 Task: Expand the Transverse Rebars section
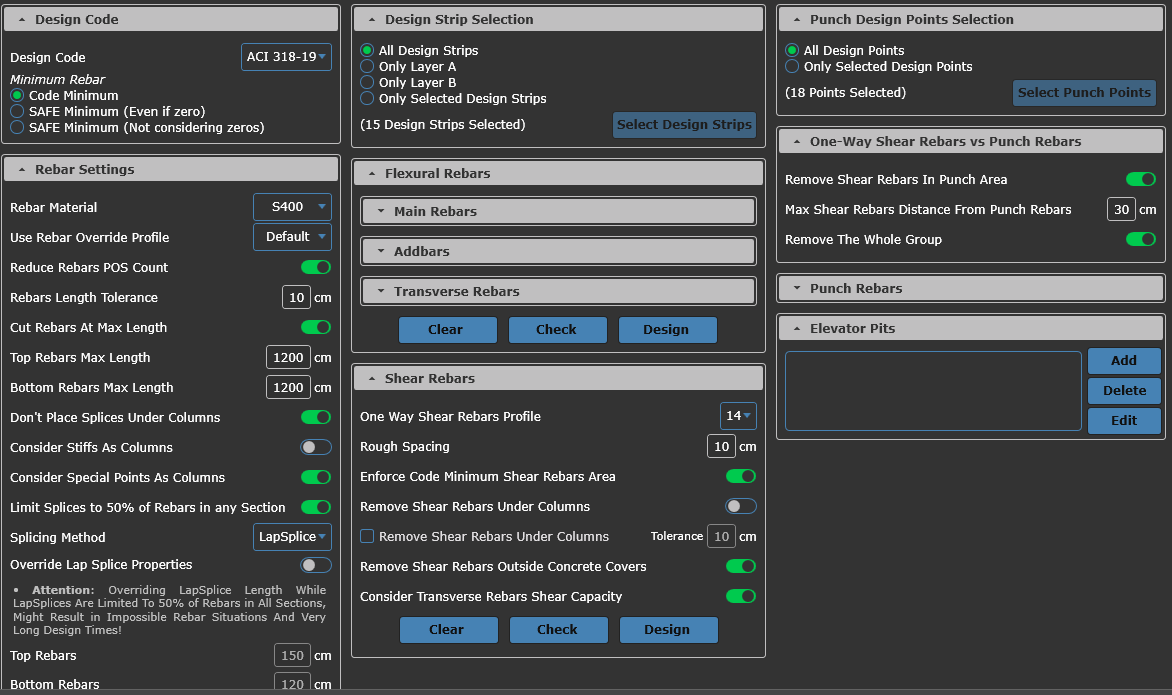pyautogui.click(x=558, y=291)
